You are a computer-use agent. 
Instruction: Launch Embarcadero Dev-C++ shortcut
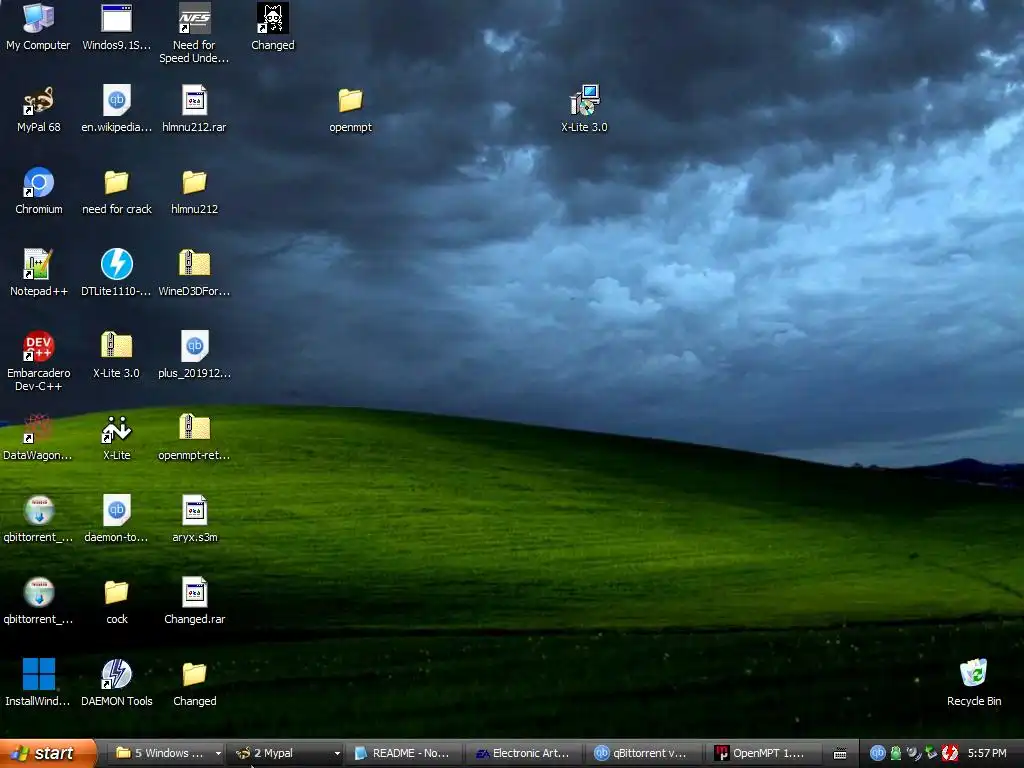click(x=38, y=361)
